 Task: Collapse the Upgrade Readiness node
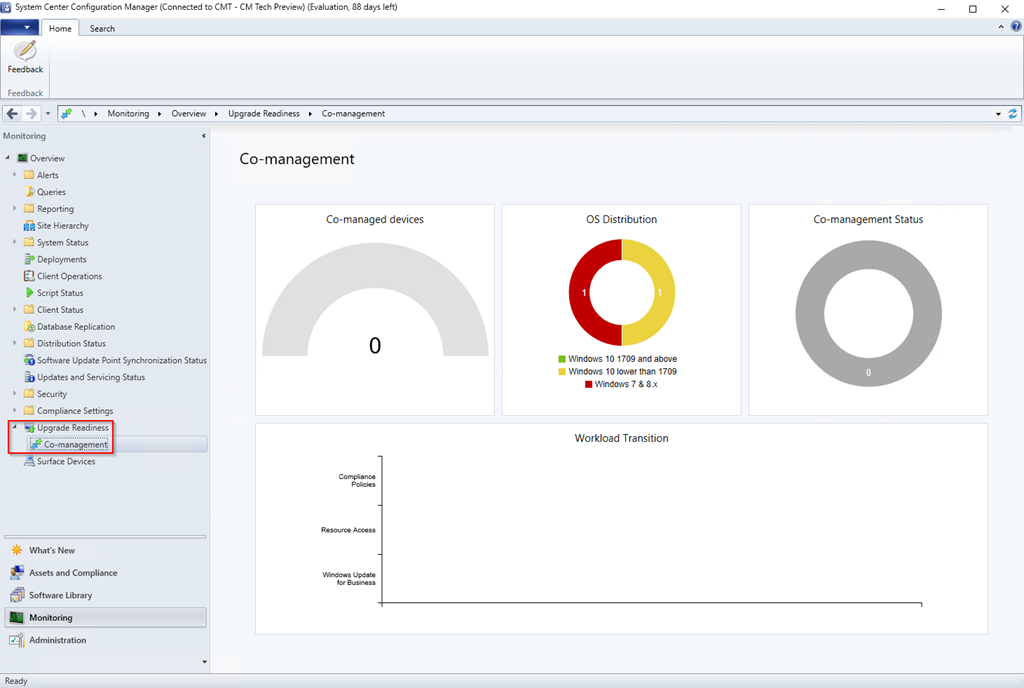(x=15, y=428)
